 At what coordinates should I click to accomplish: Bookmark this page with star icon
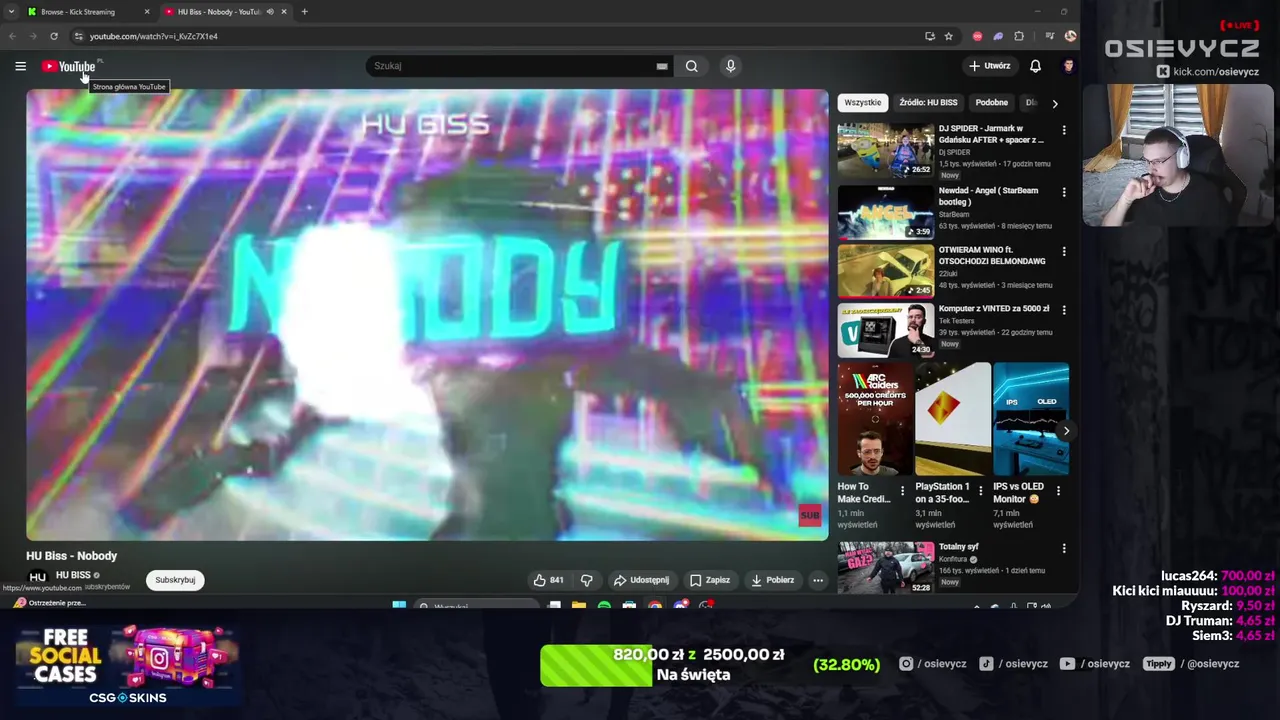coord(949,36)
